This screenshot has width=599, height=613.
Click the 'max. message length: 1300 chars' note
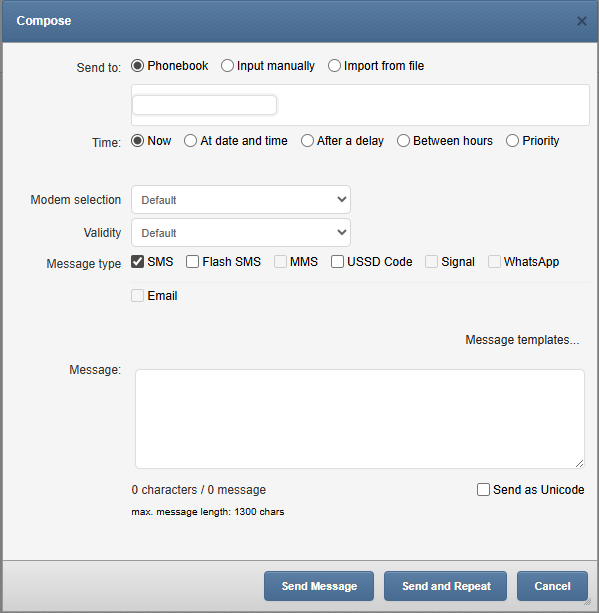[208, 512]
